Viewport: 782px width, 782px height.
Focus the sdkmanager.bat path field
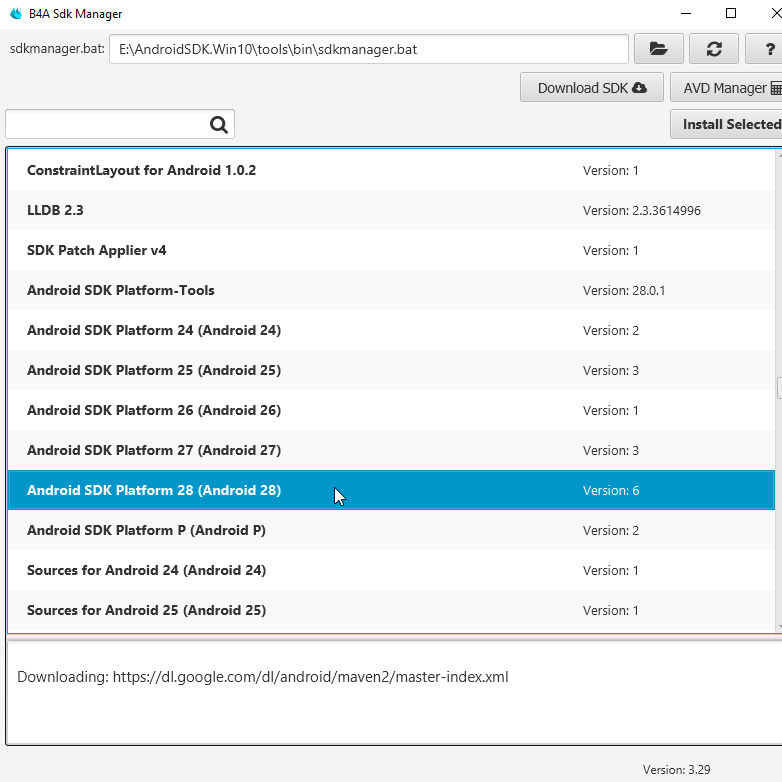tap(368, 49)
